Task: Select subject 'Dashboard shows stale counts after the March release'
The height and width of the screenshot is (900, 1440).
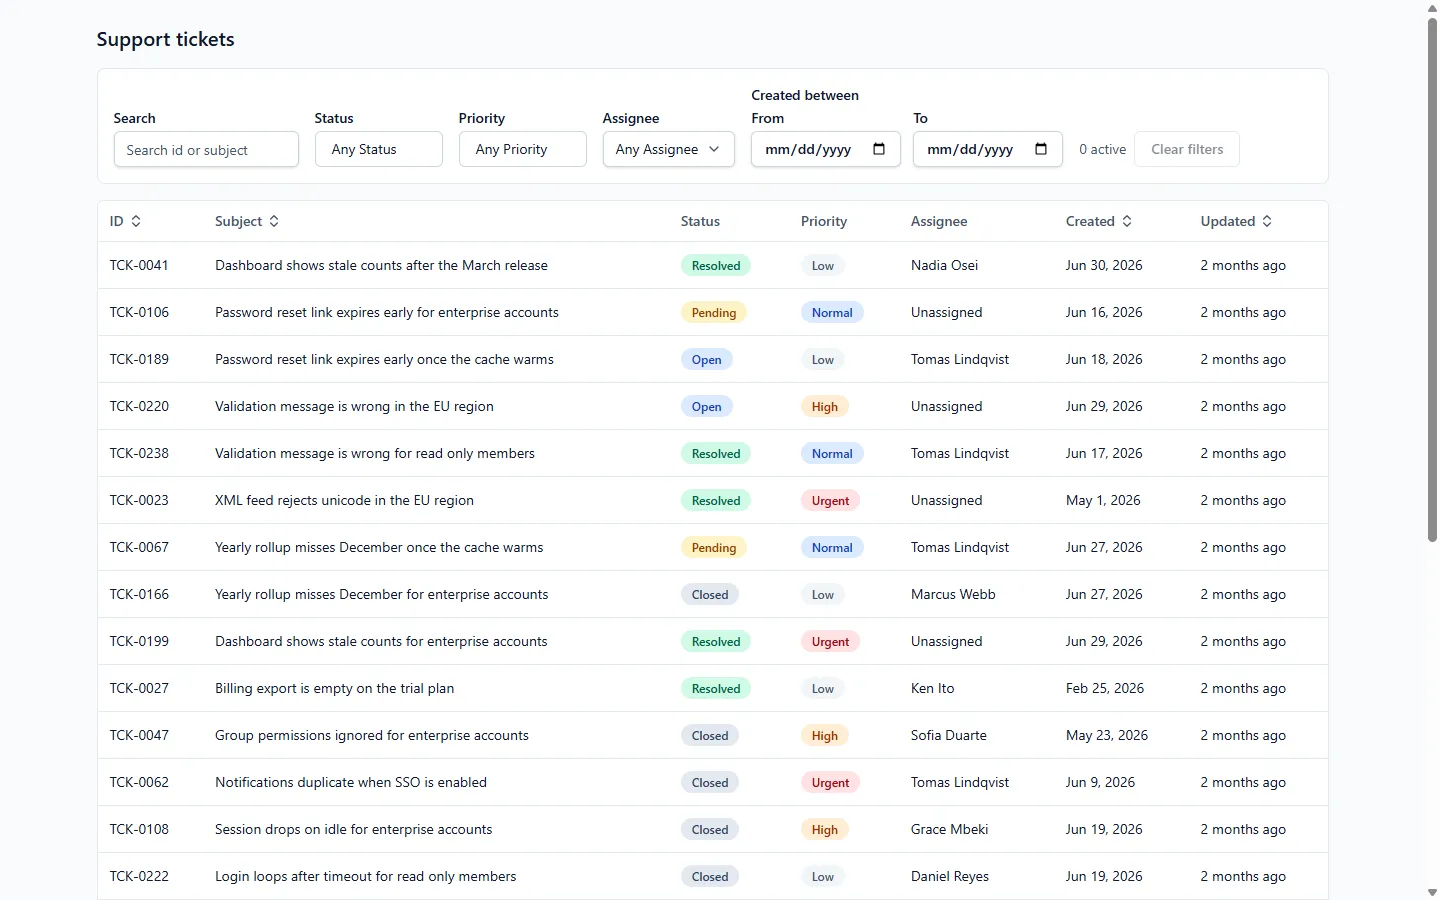Action: click(x=381, y=265)
